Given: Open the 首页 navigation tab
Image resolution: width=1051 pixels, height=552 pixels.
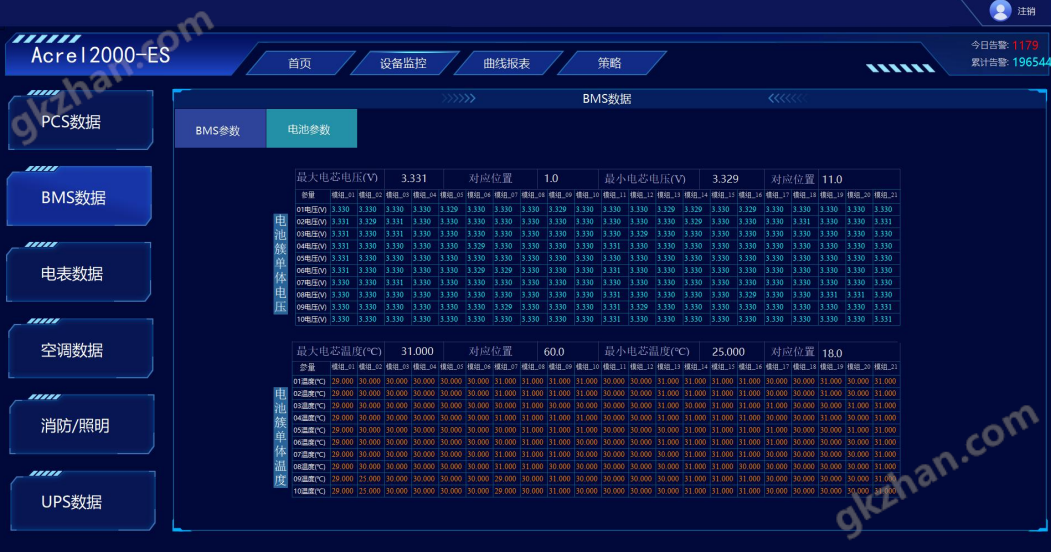Looking at the screenshot, I should pos(300,63).
